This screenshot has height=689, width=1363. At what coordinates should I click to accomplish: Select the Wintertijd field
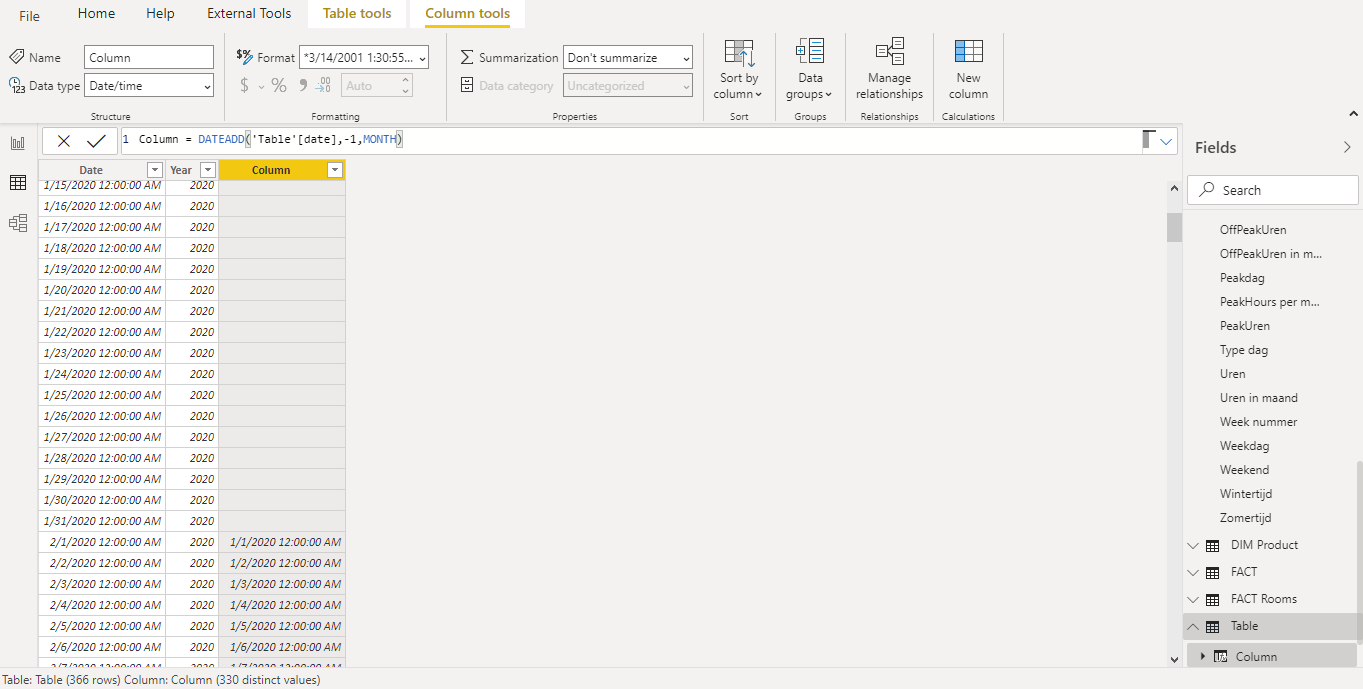pyautogui.click(x=1246, y=494)
